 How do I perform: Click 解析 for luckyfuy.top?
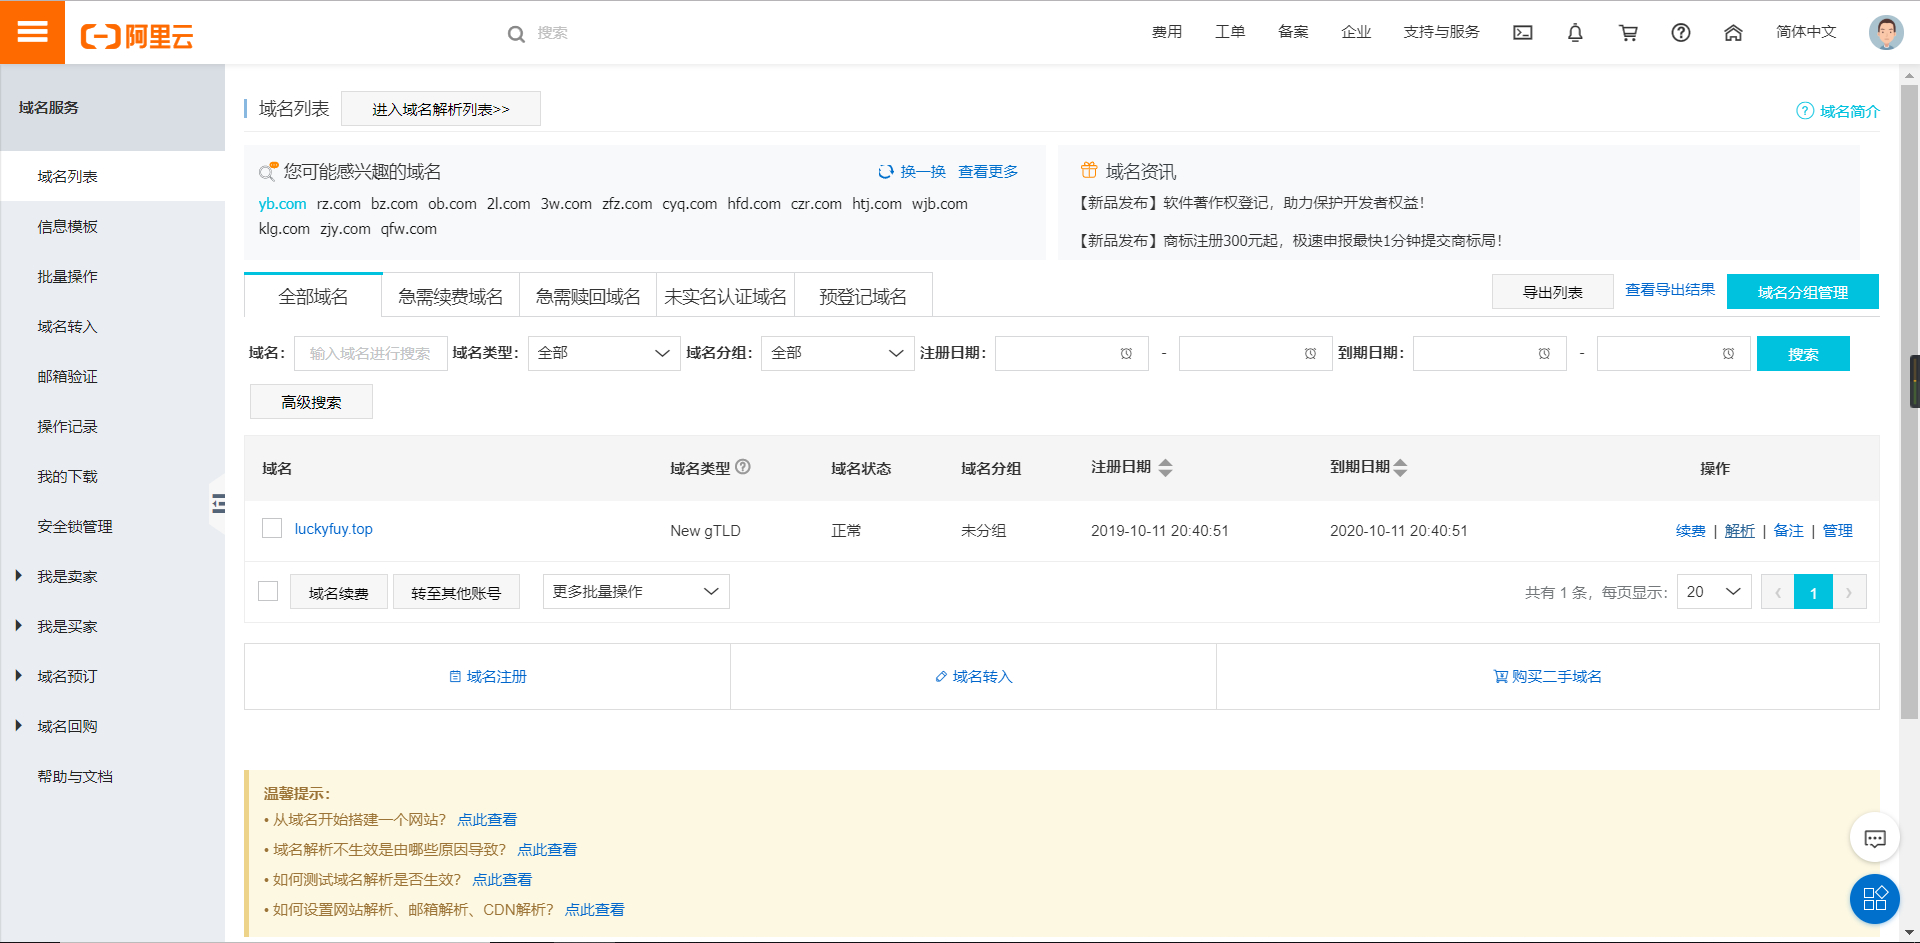(x=1739, y=531)
